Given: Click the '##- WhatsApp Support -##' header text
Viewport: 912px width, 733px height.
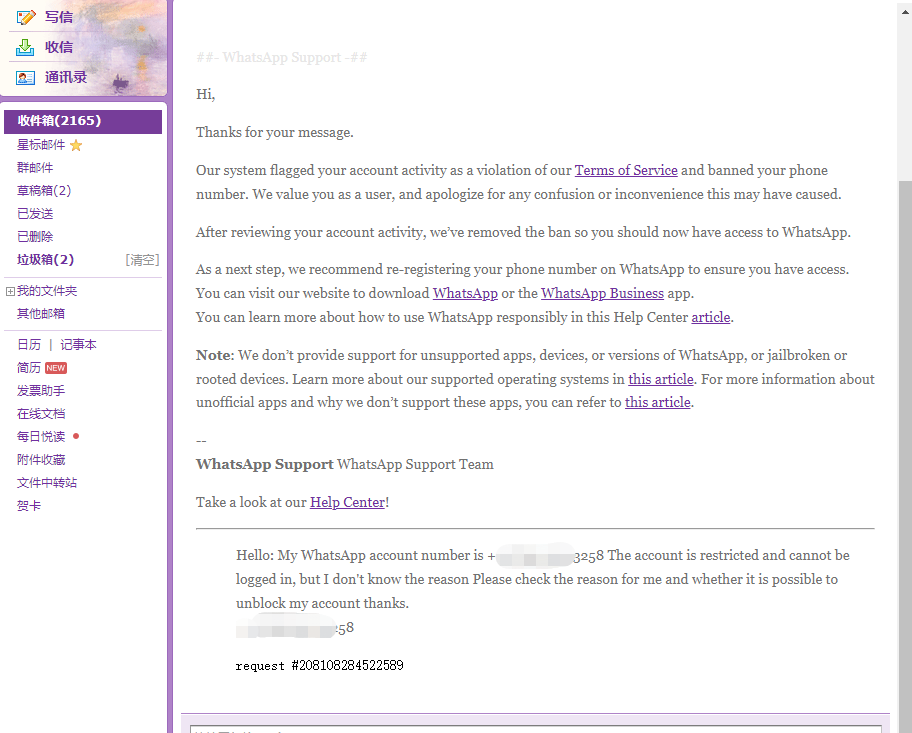Looking at the screenshot, I should [282, 57].
